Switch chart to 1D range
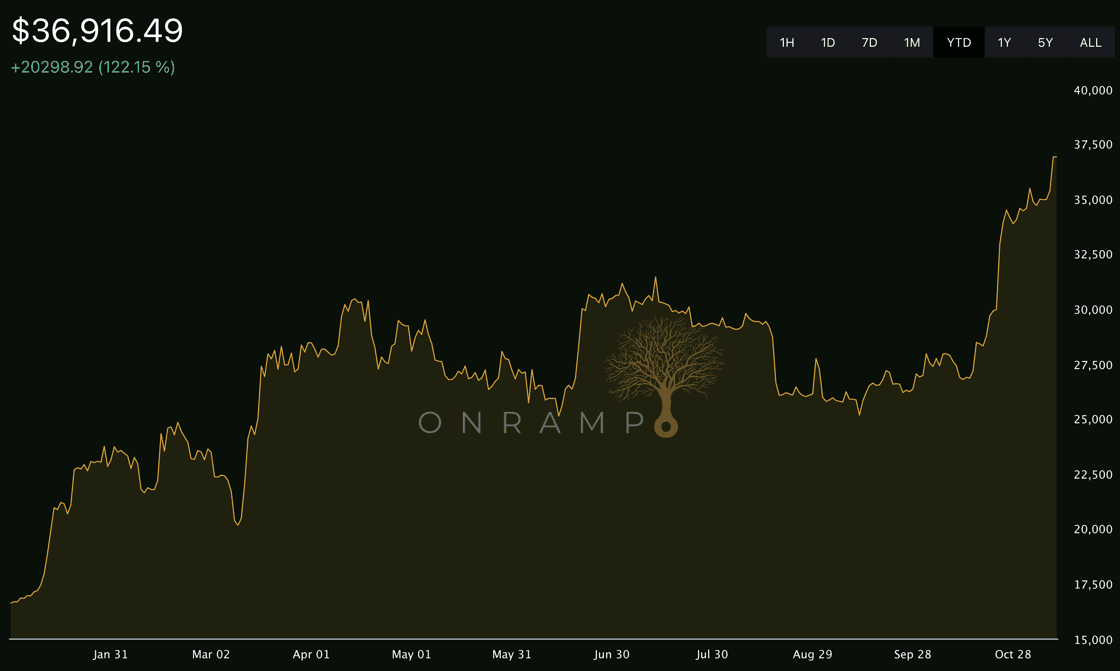 828,42
